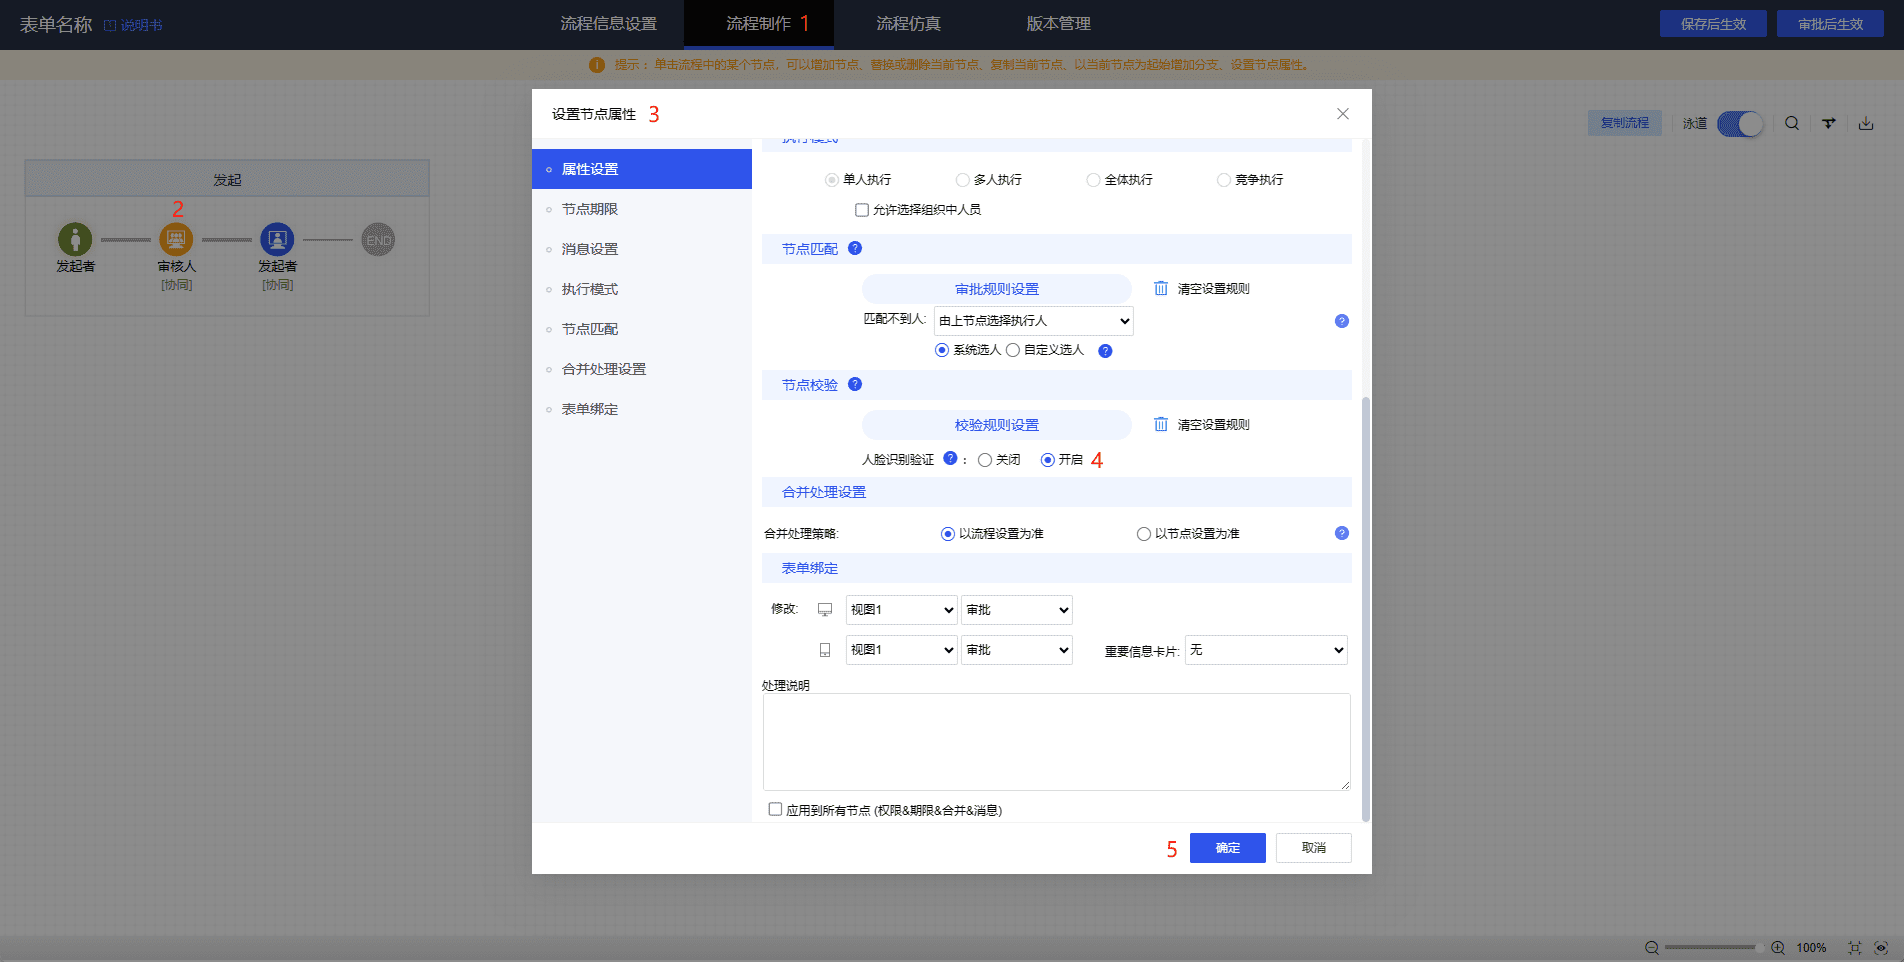Open desktop row 审批 dropdown

pyautogui.click(x=1017, y=610)
